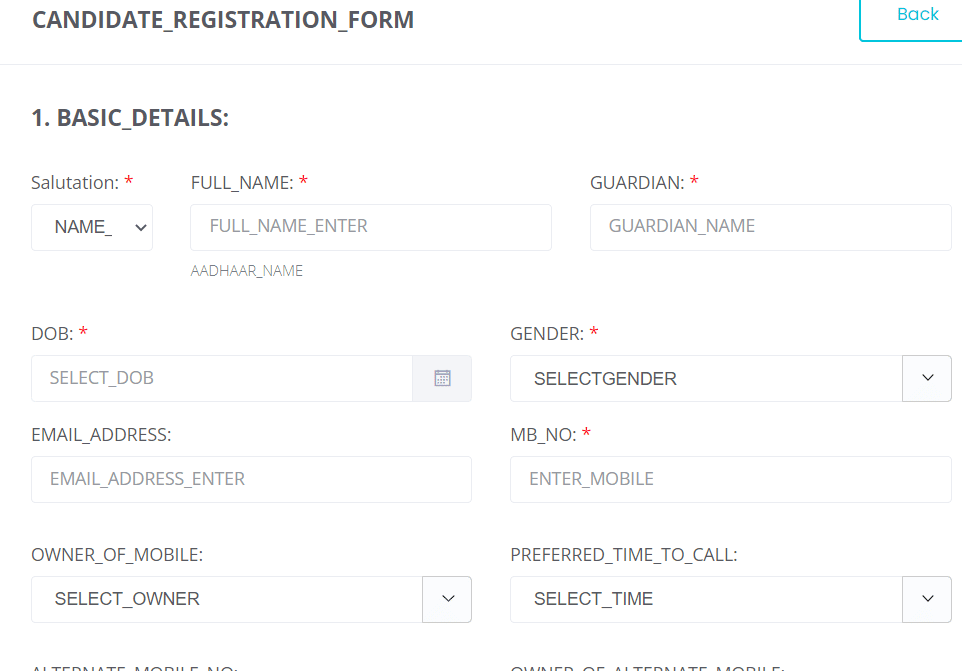
Task: Click the CANDIDATE_REGISTRATION_FORM heading
Action: (x=223, y=19)
